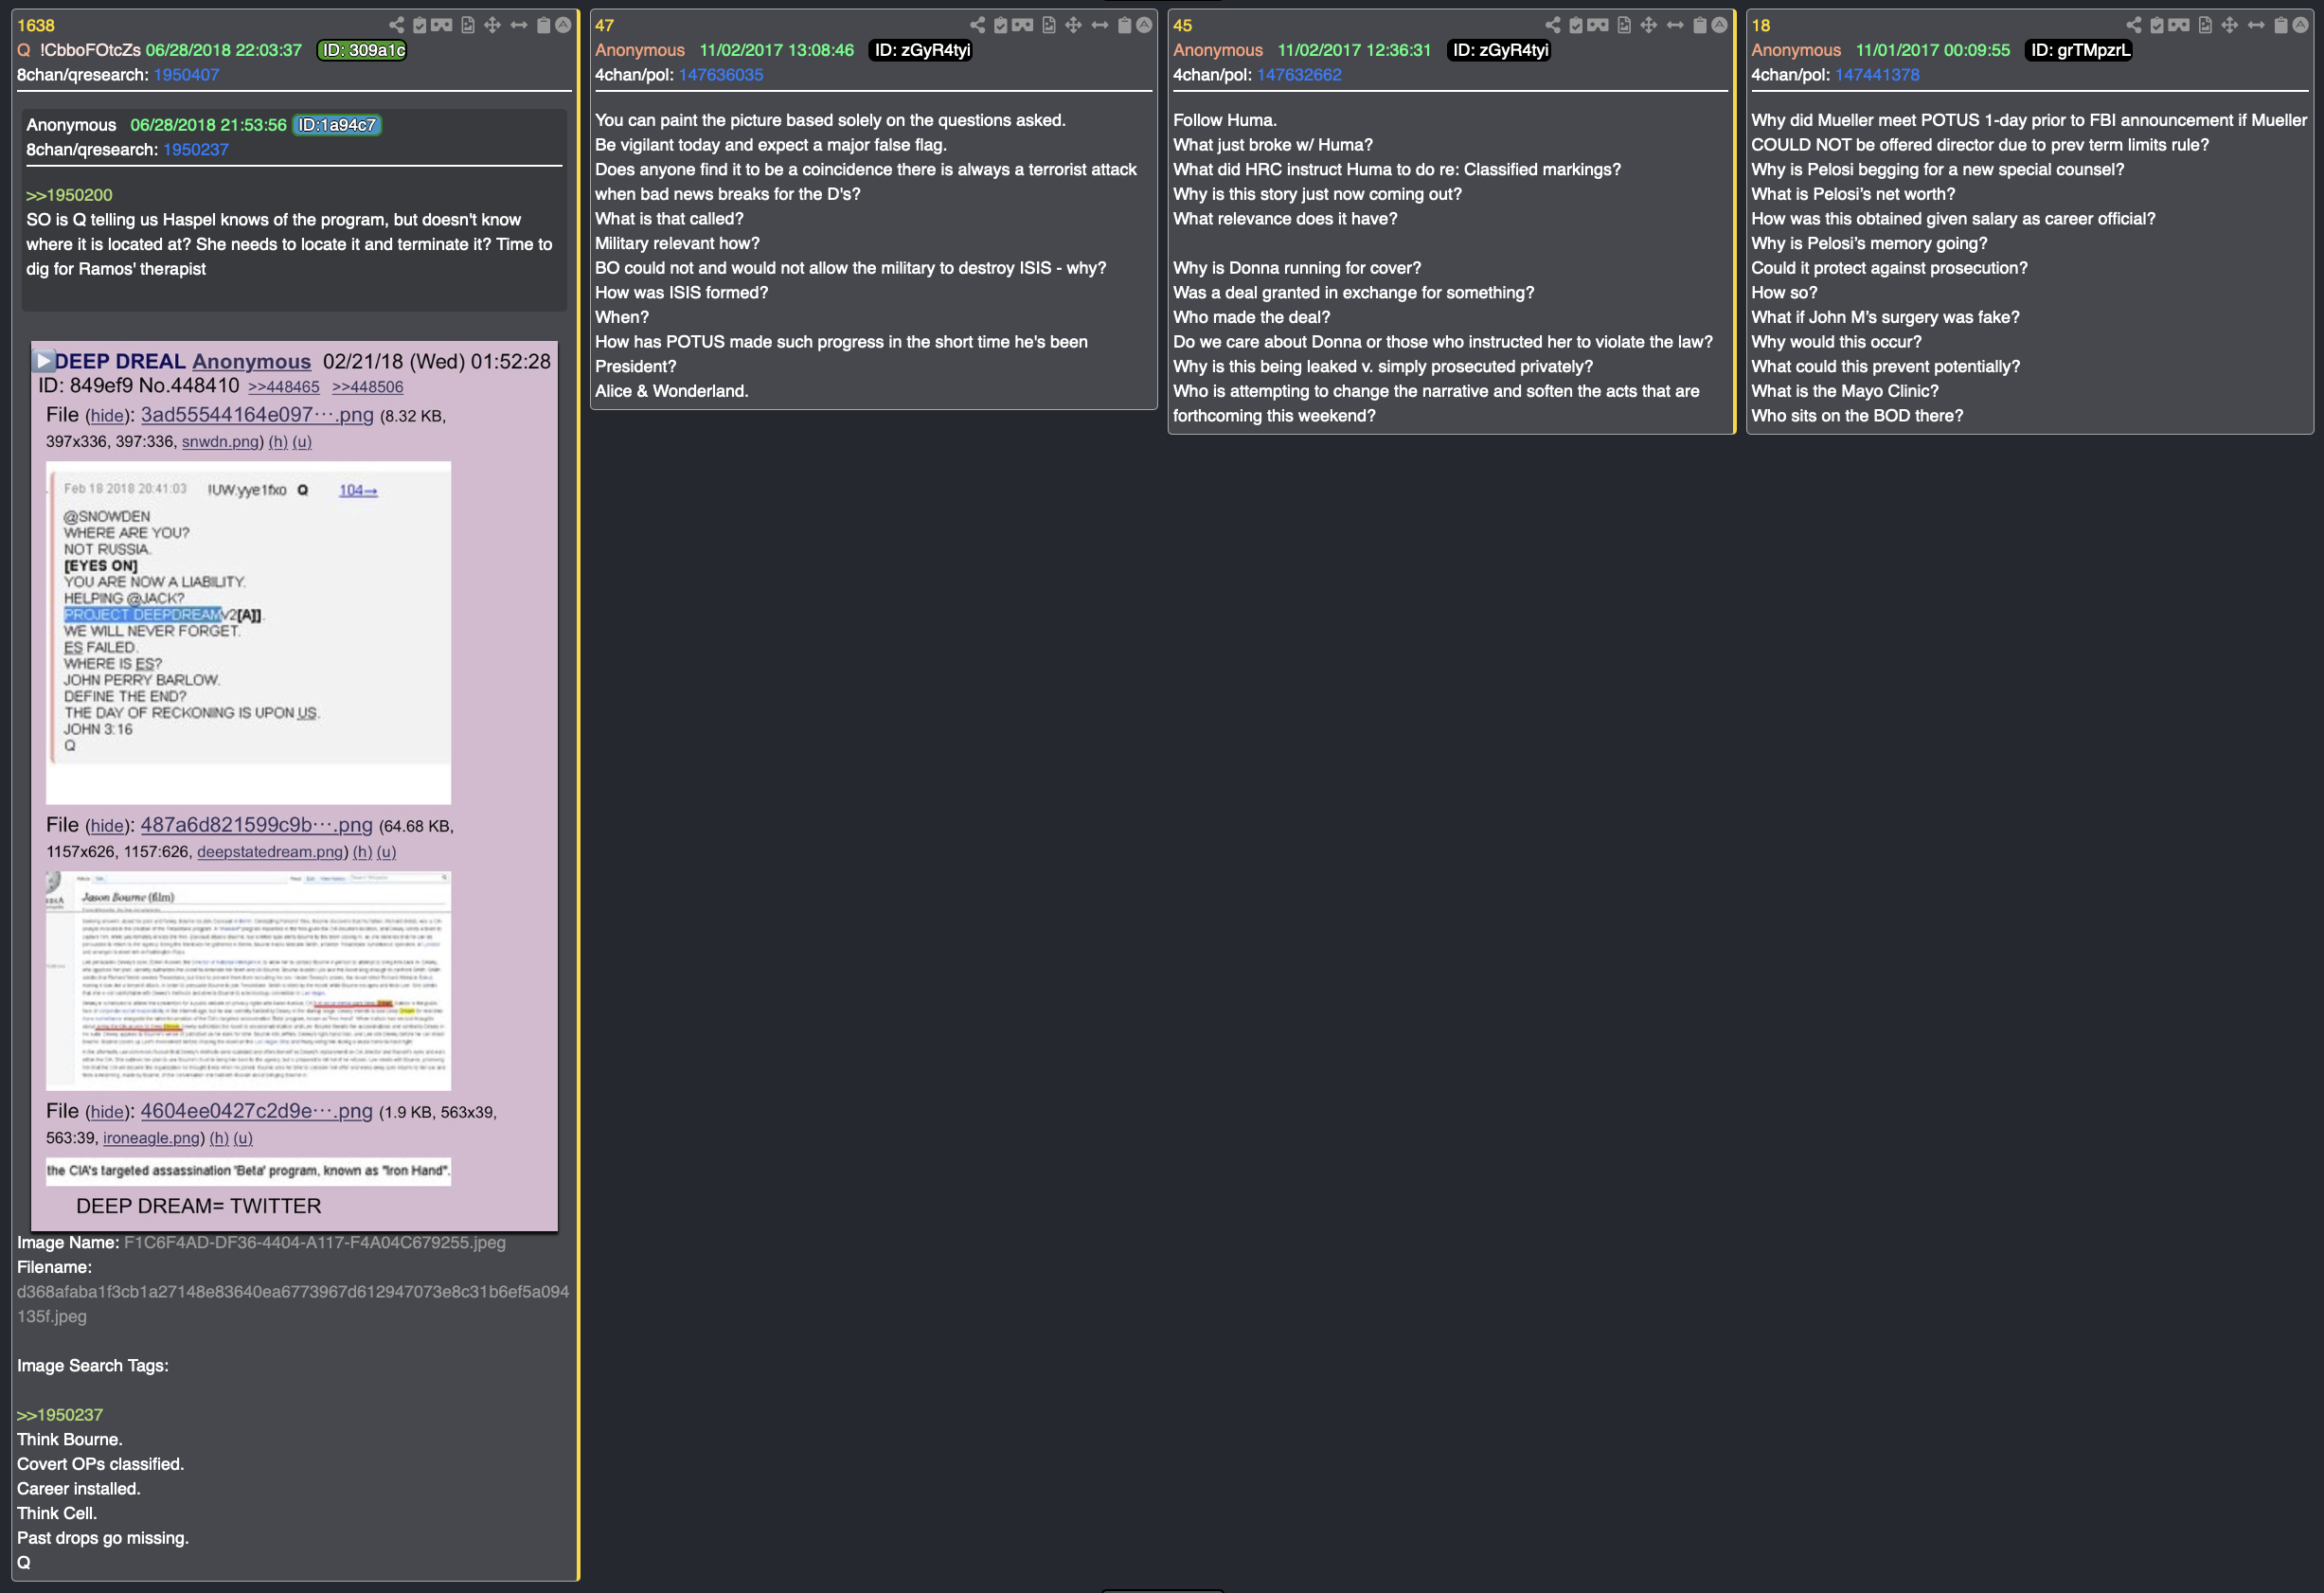The height and width of the screenshot is (1593, 2324).
Task: Click the image file icon on post 45
Action: pos(1624,25)
